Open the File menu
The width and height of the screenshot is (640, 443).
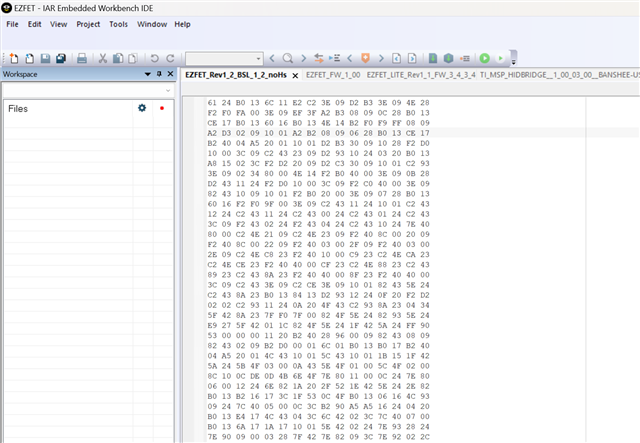(x=12, y=24)
